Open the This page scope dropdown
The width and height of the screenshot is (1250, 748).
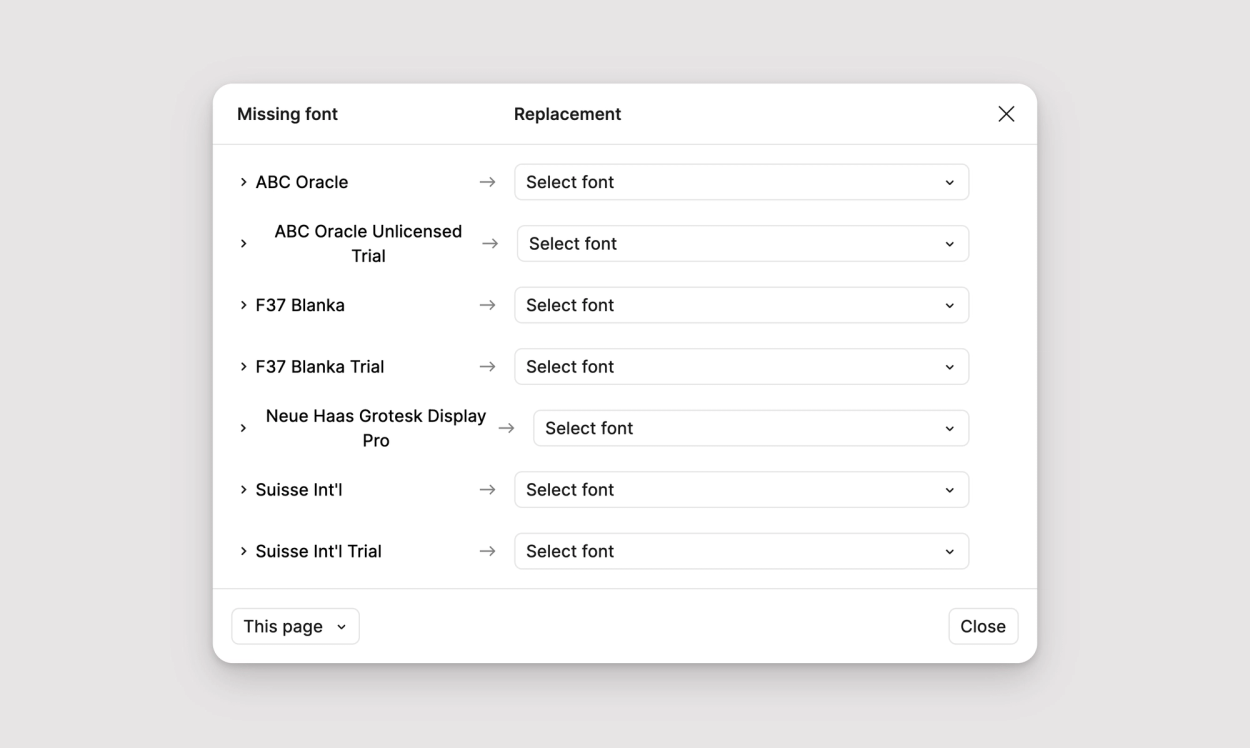click(295, 626)
